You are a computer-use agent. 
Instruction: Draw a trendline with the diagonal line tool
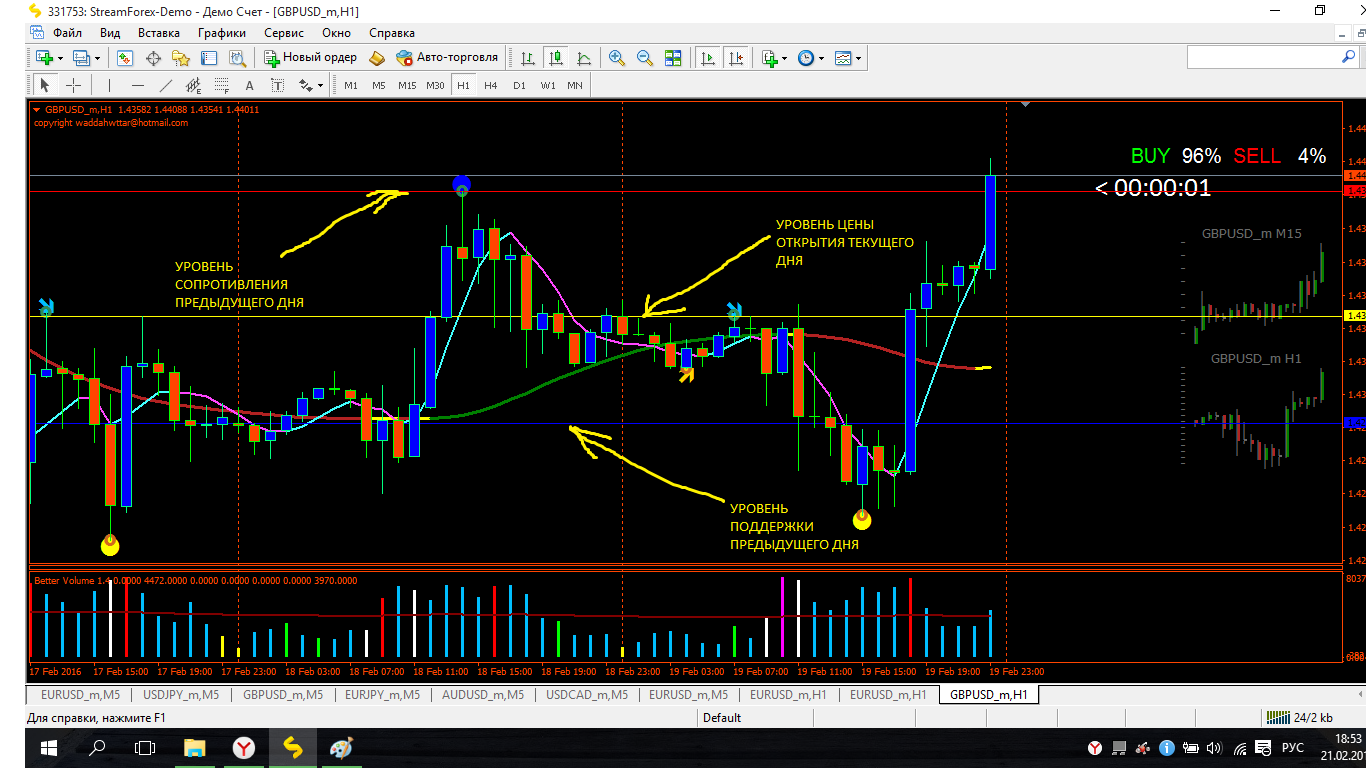point(166,85)
